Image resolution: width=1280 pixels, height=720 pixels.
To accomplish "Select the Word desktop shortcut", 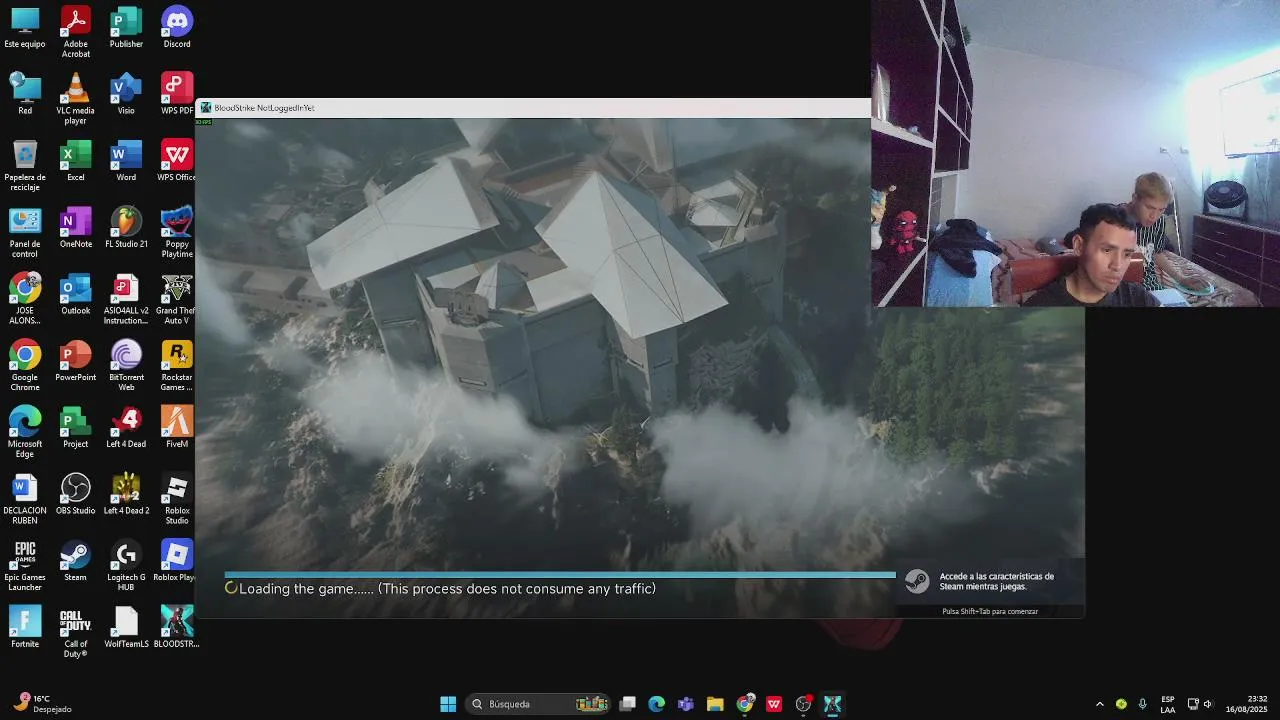I will point(126,161).
